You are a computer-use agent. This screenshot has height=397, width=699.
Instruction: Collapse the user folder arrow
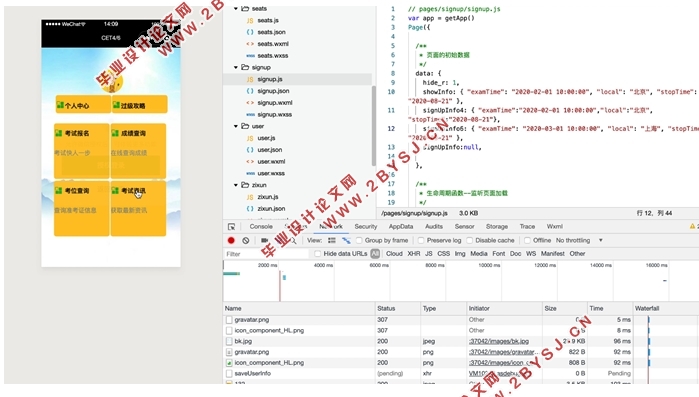coord(236,126)
